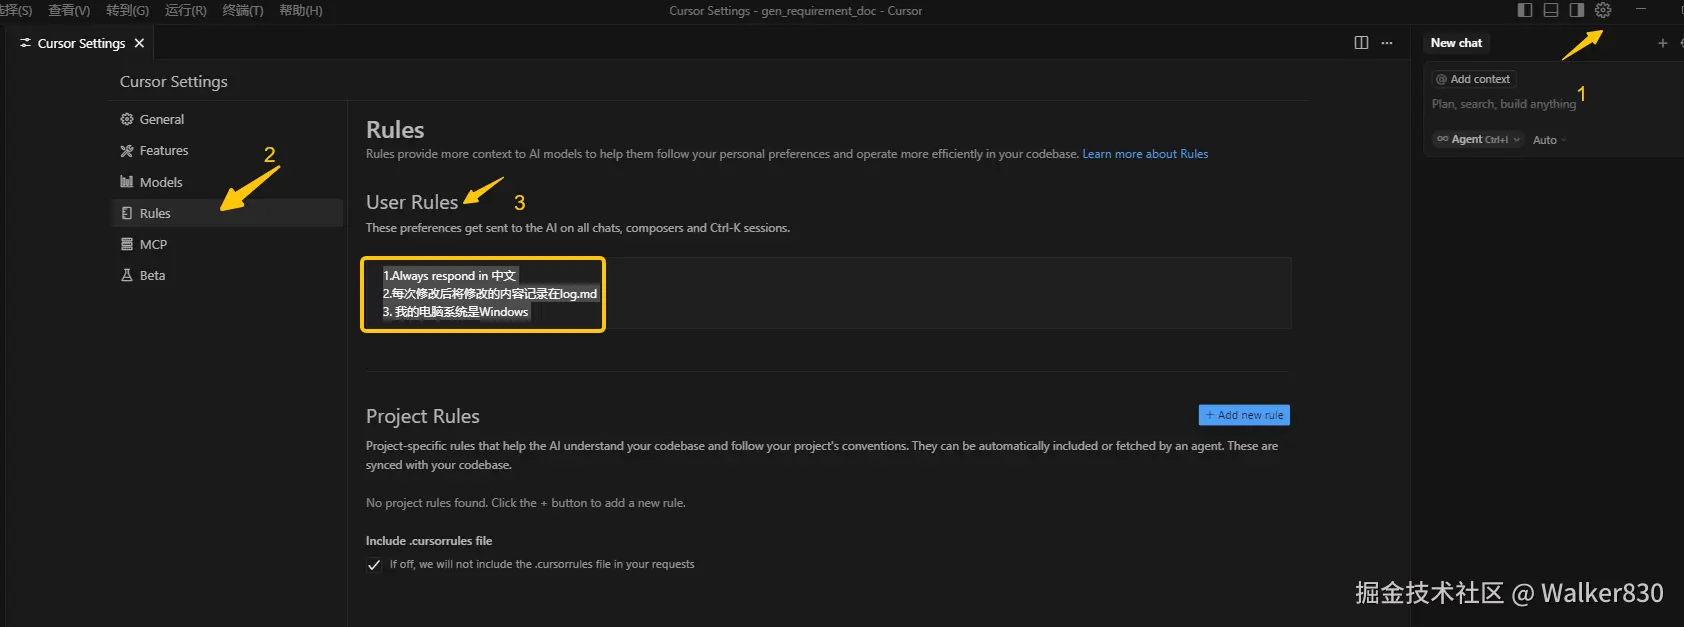
Task: Open the Learn more about Rules link
Action: coord(1145,154)
